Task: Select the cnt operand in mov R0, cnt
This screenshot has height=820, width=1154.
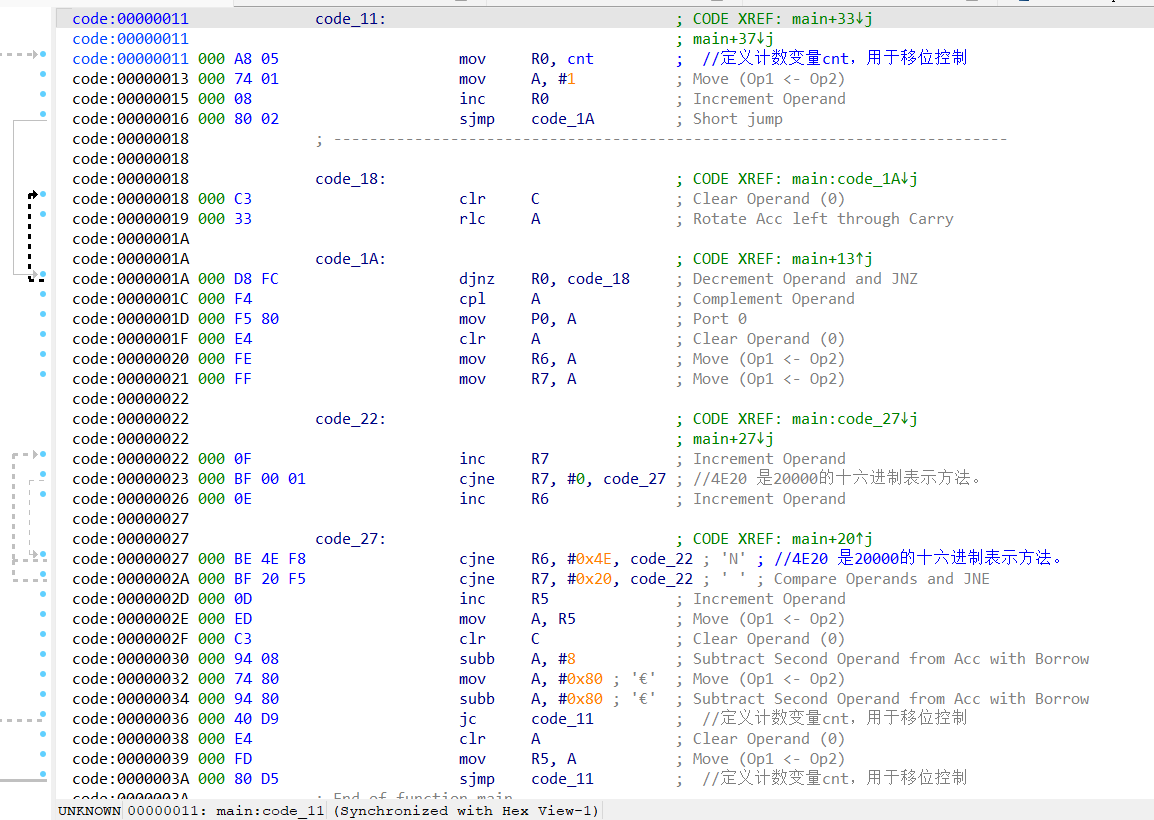Action: tap(580, 59)
